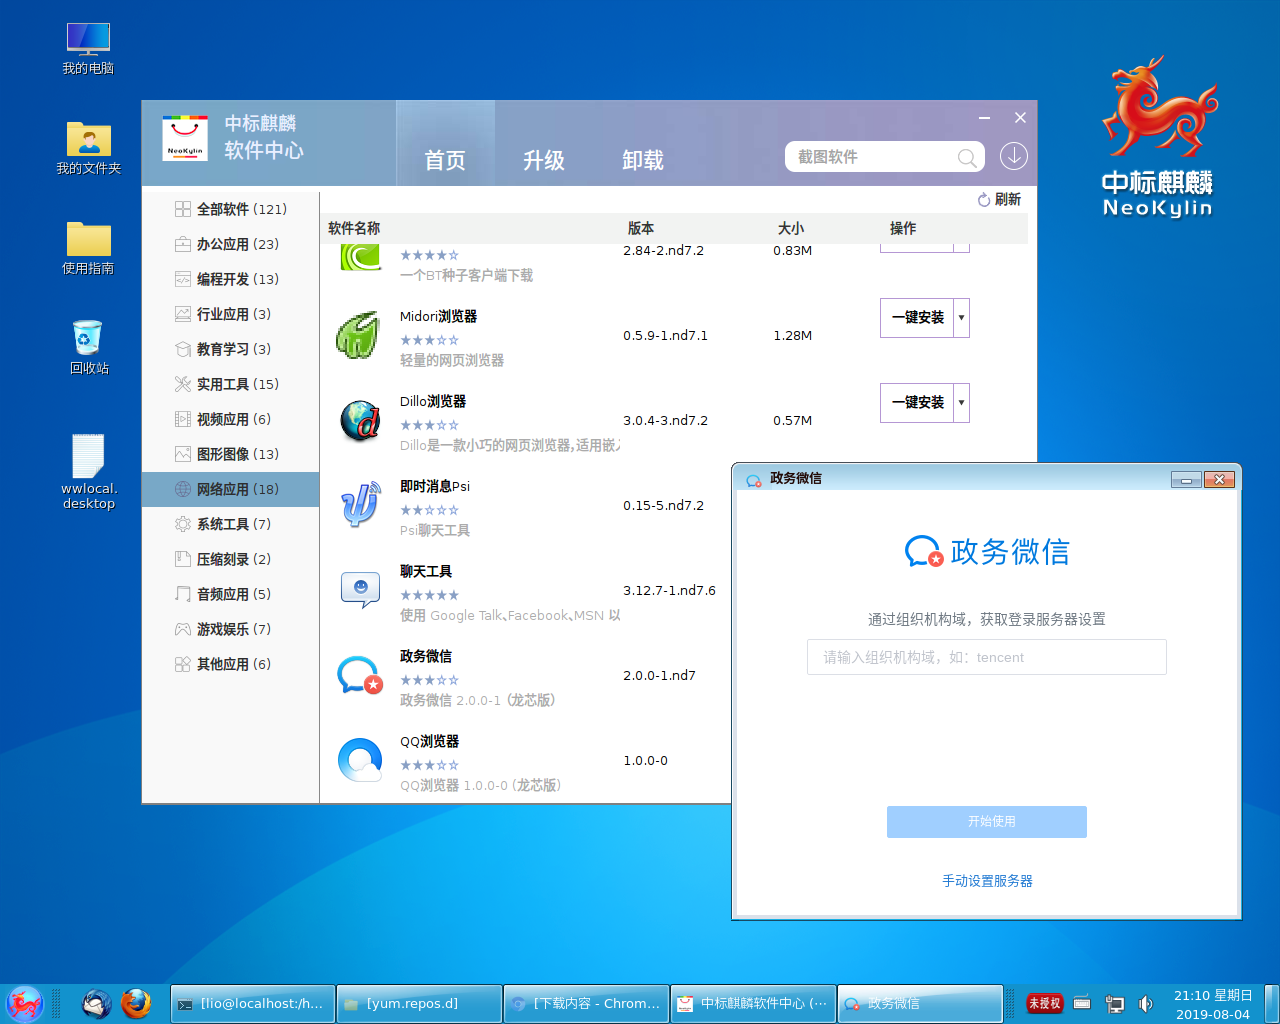Click the QQ浏览器 app icon
This screenshot has width=1280, height=1024.
pos(360,760)
